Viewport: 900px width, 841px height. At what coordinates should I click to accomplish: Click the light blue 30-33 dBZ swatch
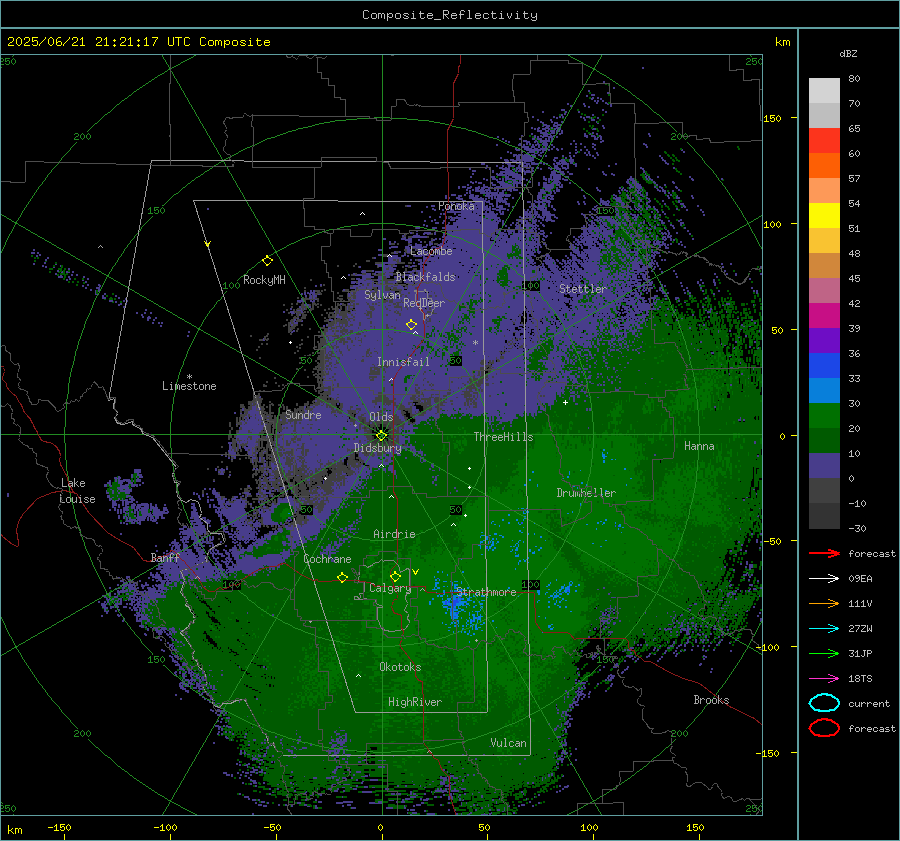pos(824,390)
